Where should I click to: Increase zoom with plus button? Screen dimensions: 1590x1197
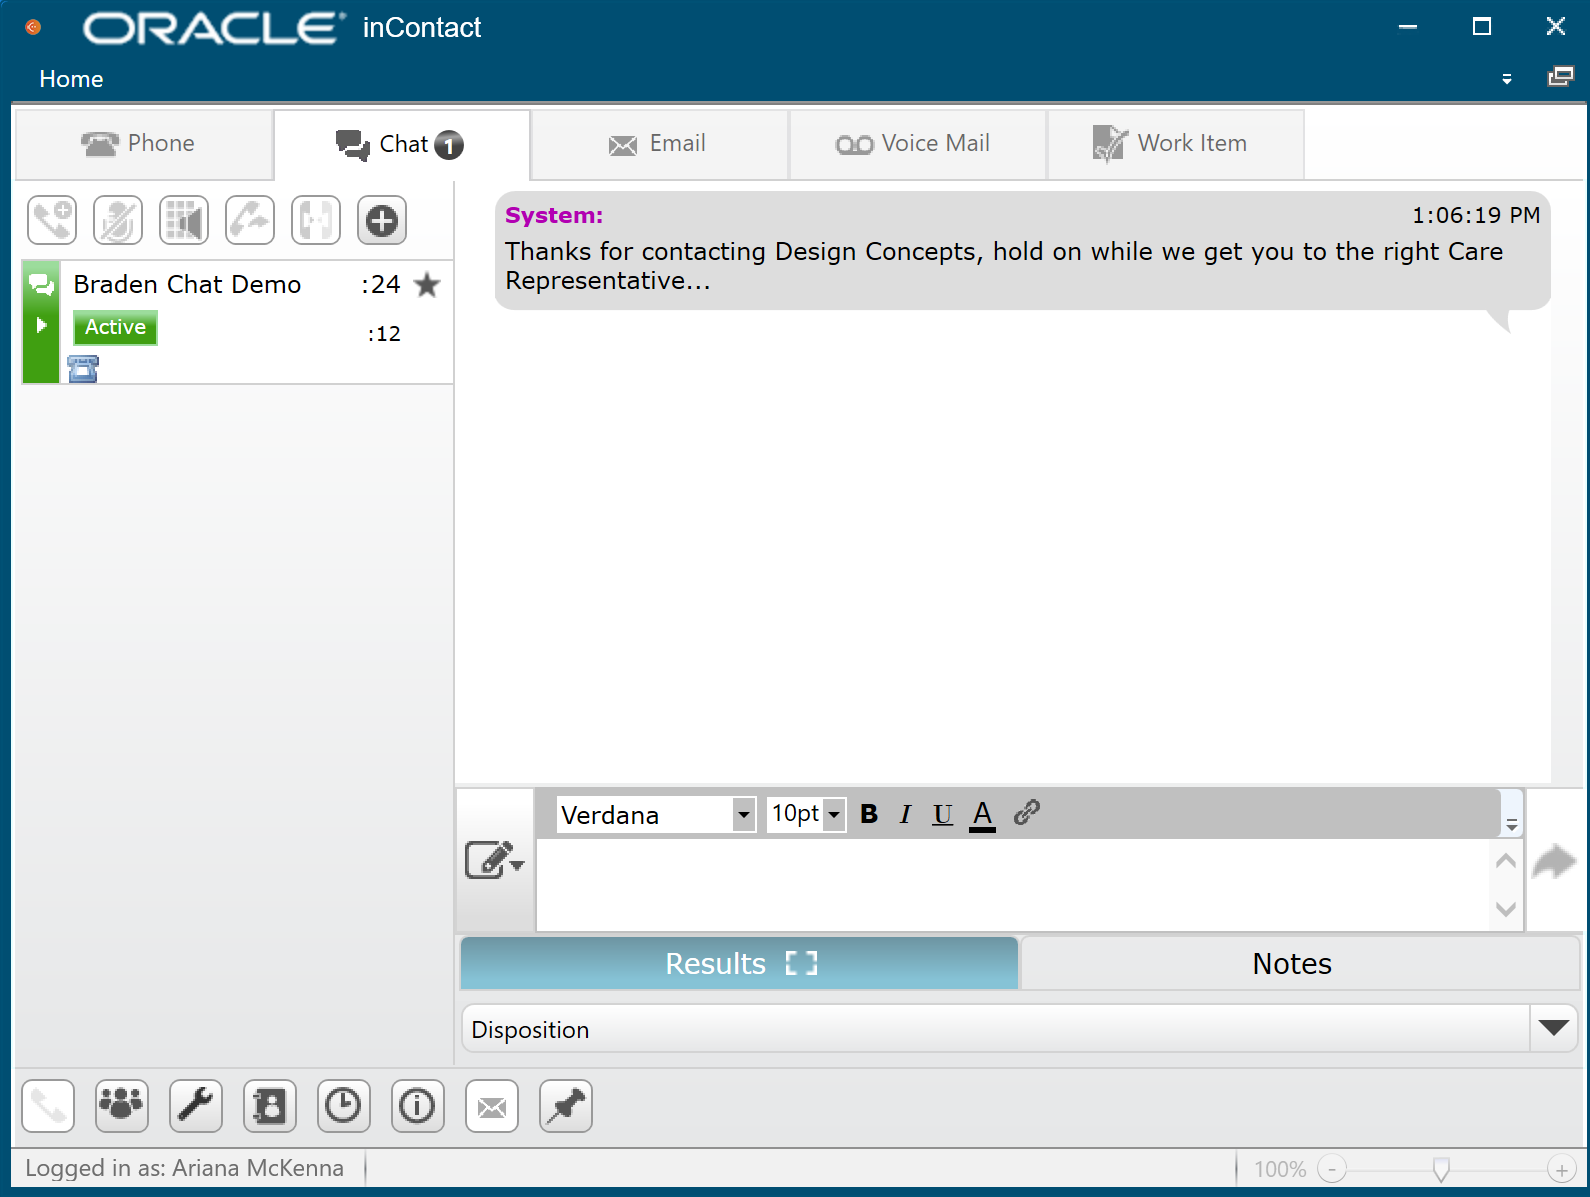(x=1561, y=1169)
